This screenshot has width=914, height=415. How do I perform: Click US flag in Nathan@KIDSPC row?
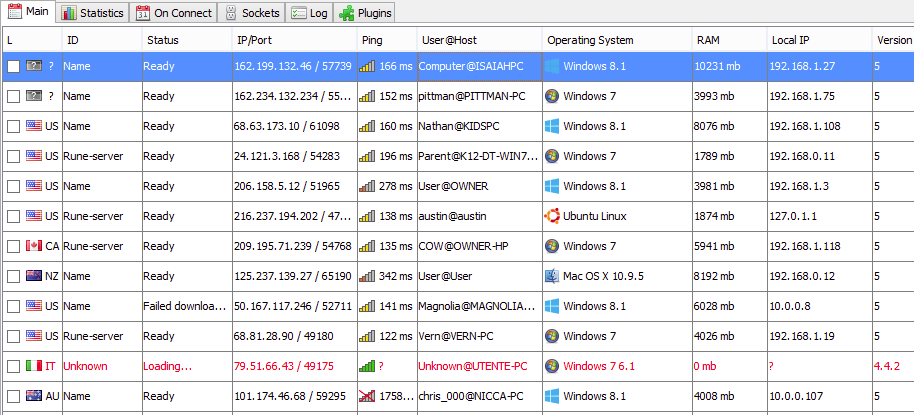pyautogui.click(x=34, y=126)
